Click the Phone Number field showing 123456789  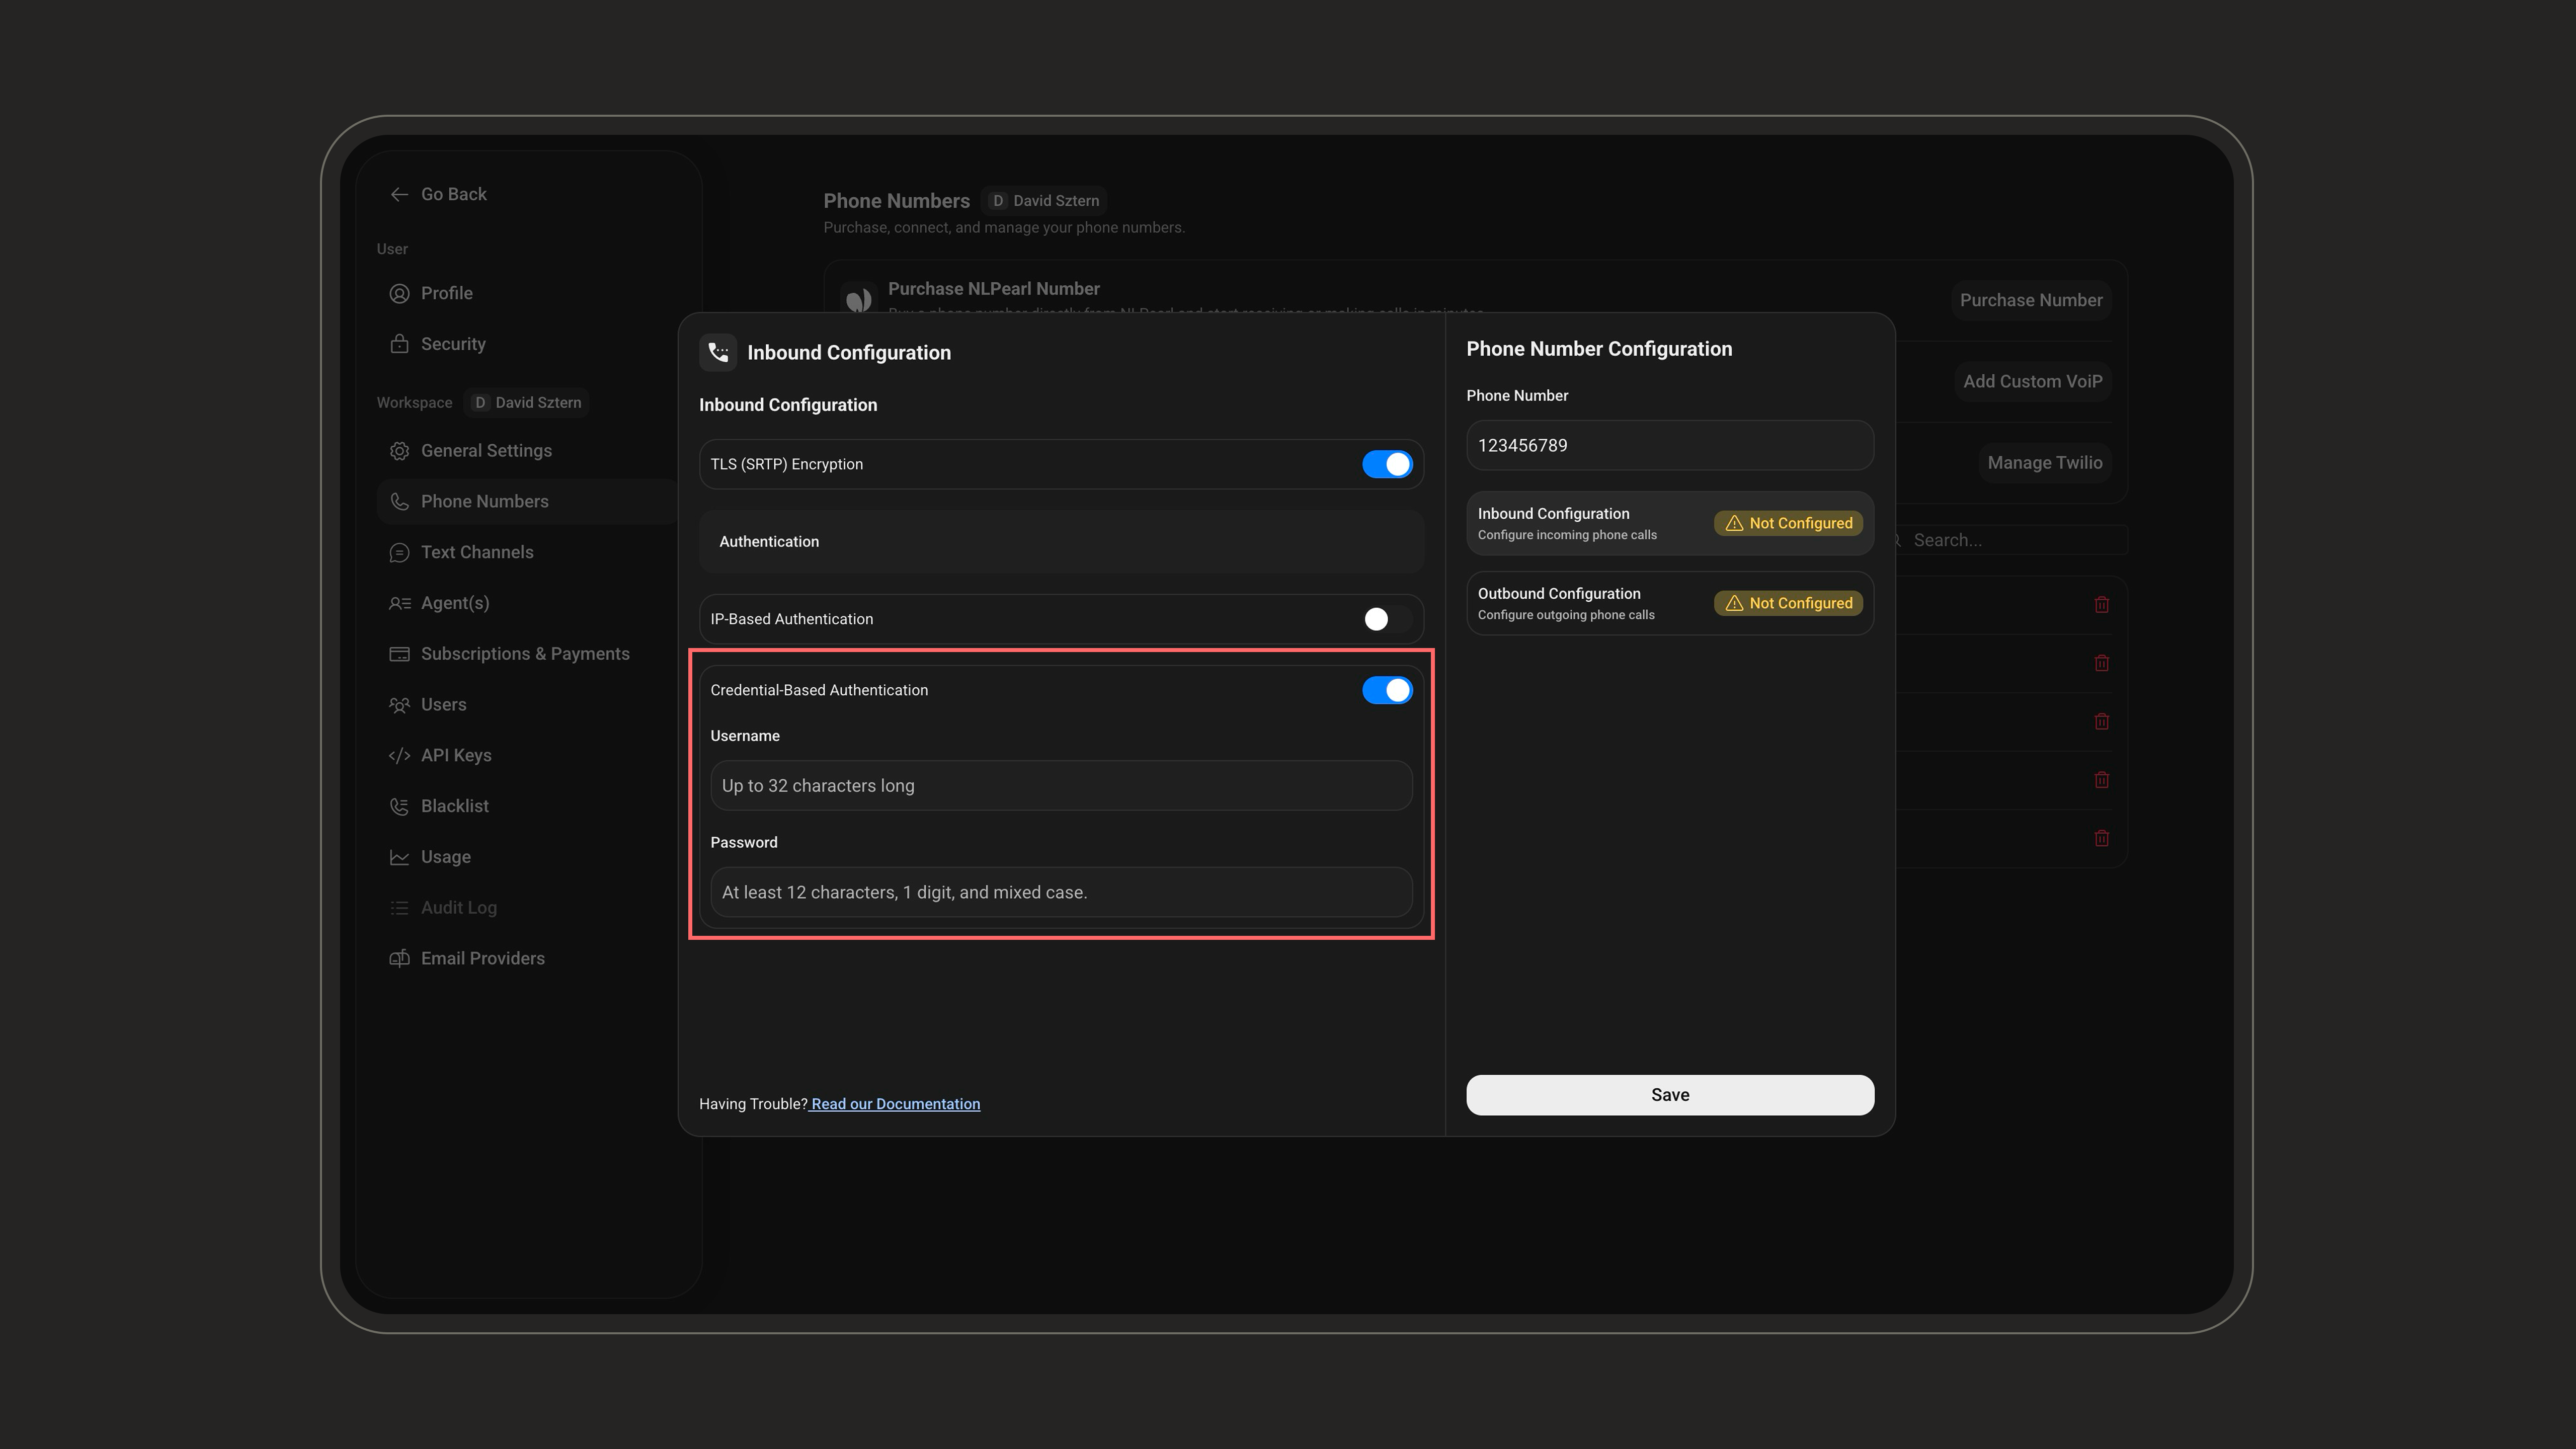pos(1670,446)
